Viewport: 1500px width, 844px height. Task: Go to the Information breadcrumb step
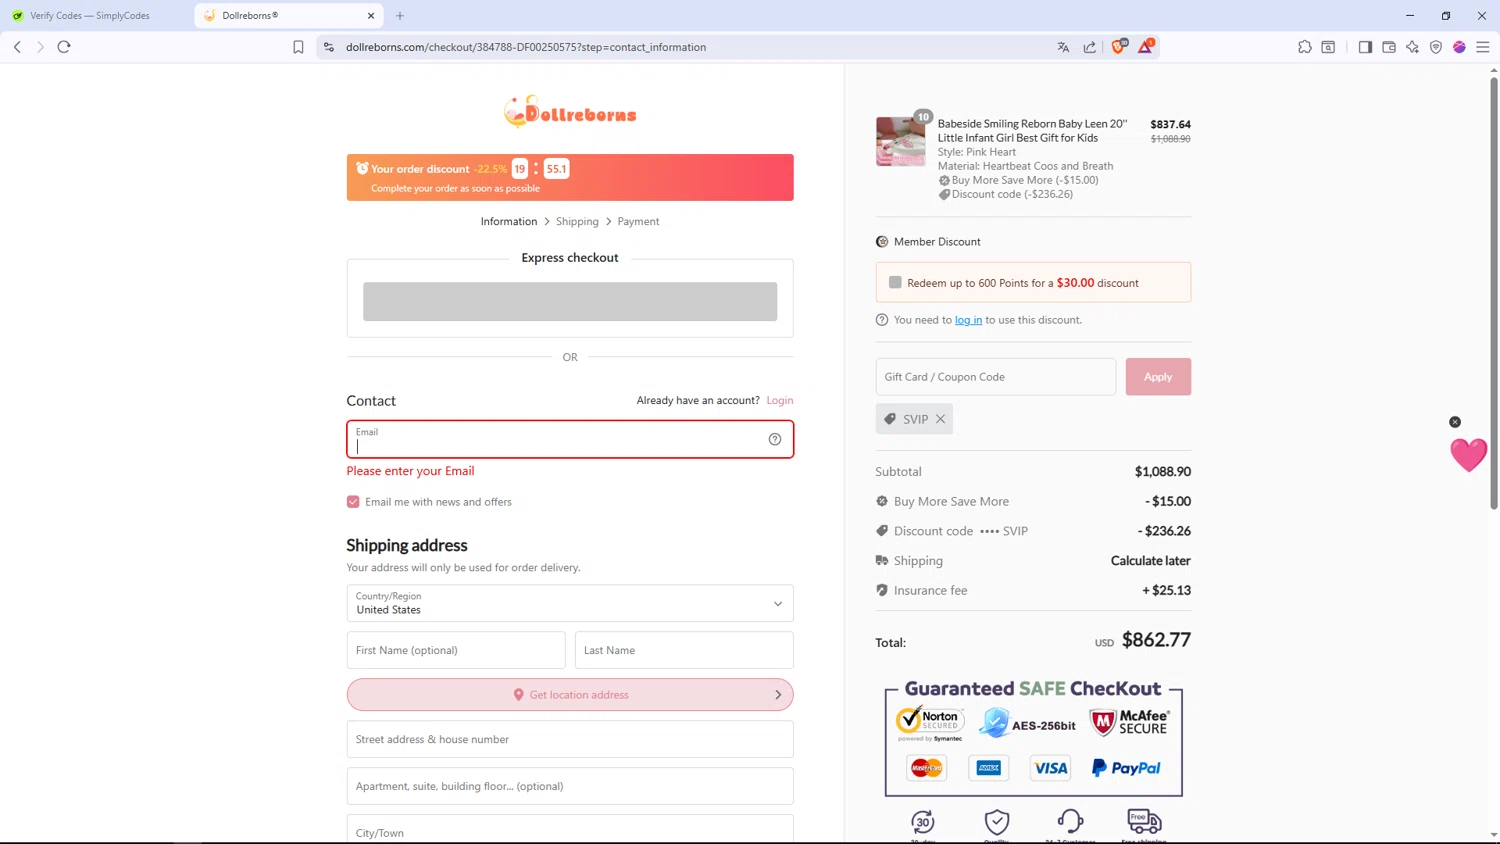[x=509, y=221]
